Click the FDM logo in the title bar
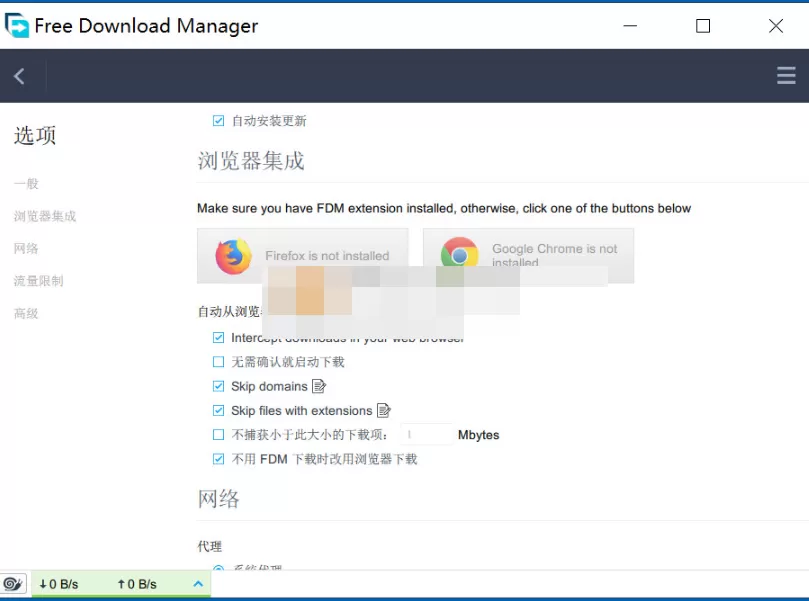The width and height of the screenshot is (809, 601). 17,26
